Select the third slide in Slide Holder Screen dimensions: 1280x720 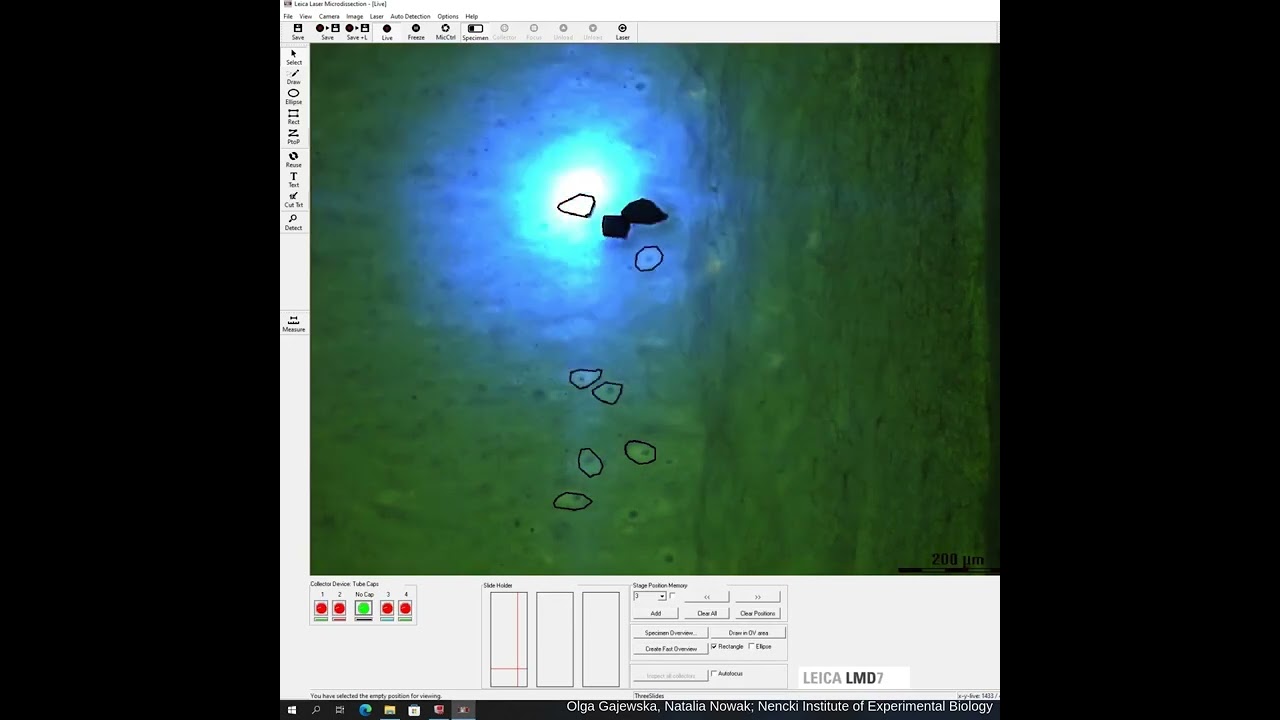(x=601, y=639)
